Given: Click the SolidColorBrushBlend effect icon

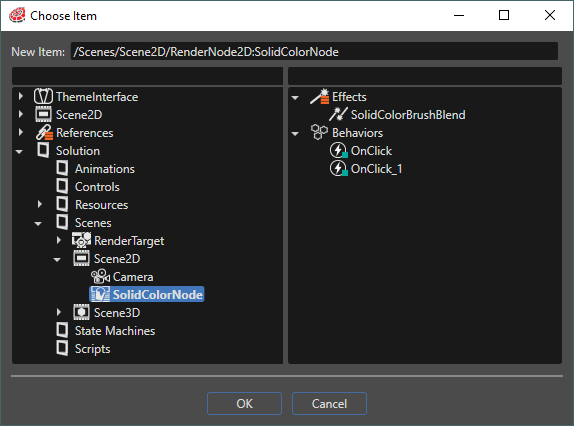Looking at the screenshot, I should pyautogui.click(x=338, y=115).
